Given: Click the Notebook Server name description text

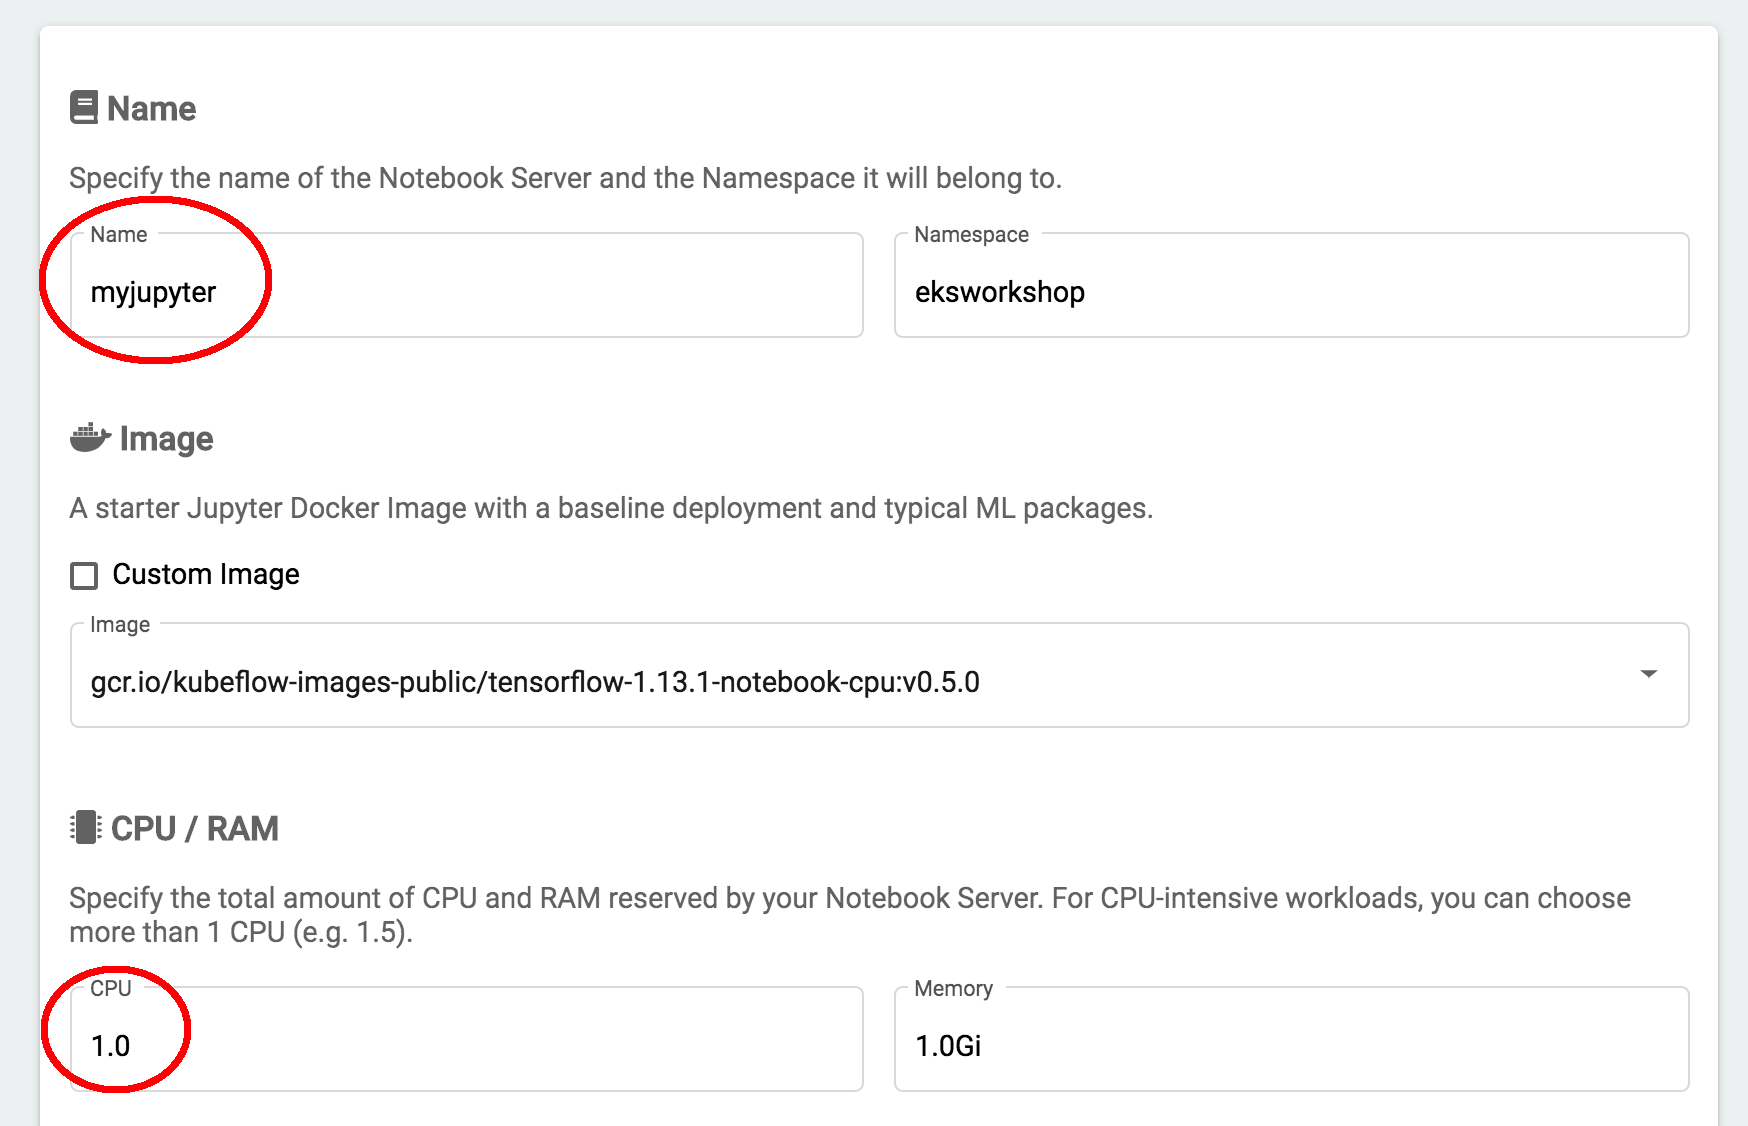Looking at the screenshot, I should point(565,178).
